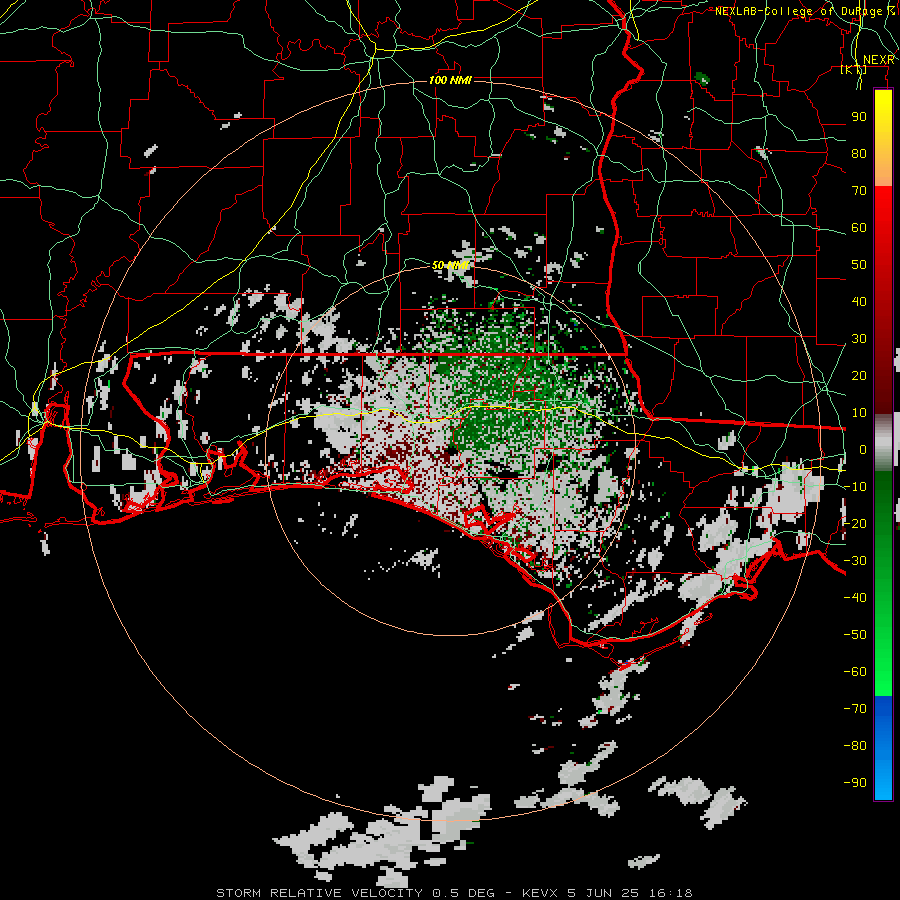Click the -60 value on the velocity scale
This screenshot has height=900, width=900.
click(x=855, y=672)
